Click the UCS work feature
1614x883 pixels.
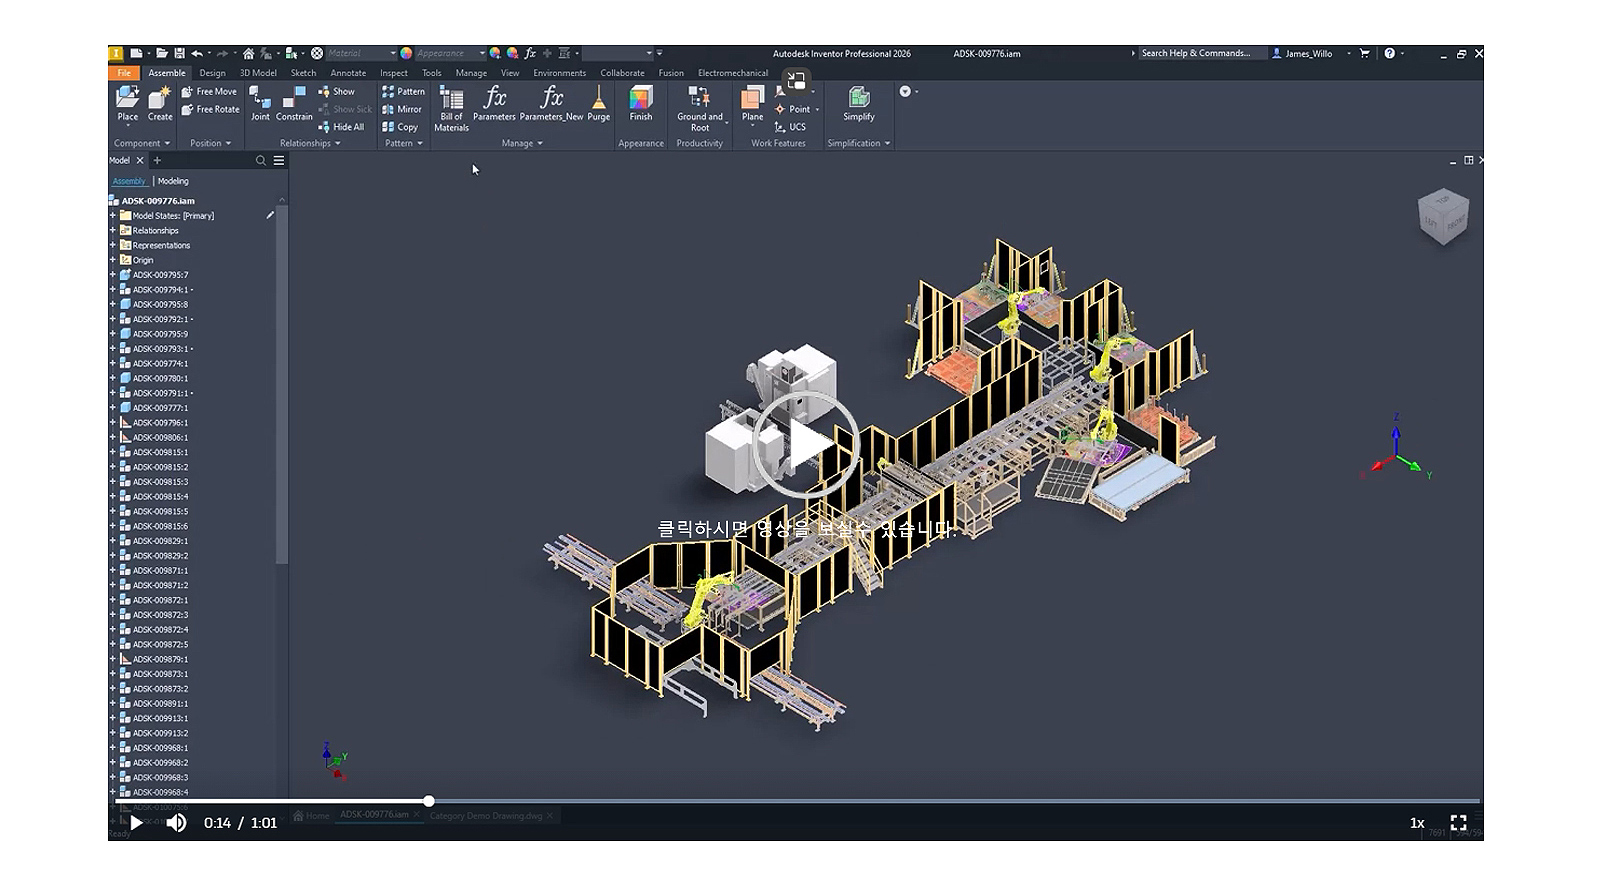790,127
